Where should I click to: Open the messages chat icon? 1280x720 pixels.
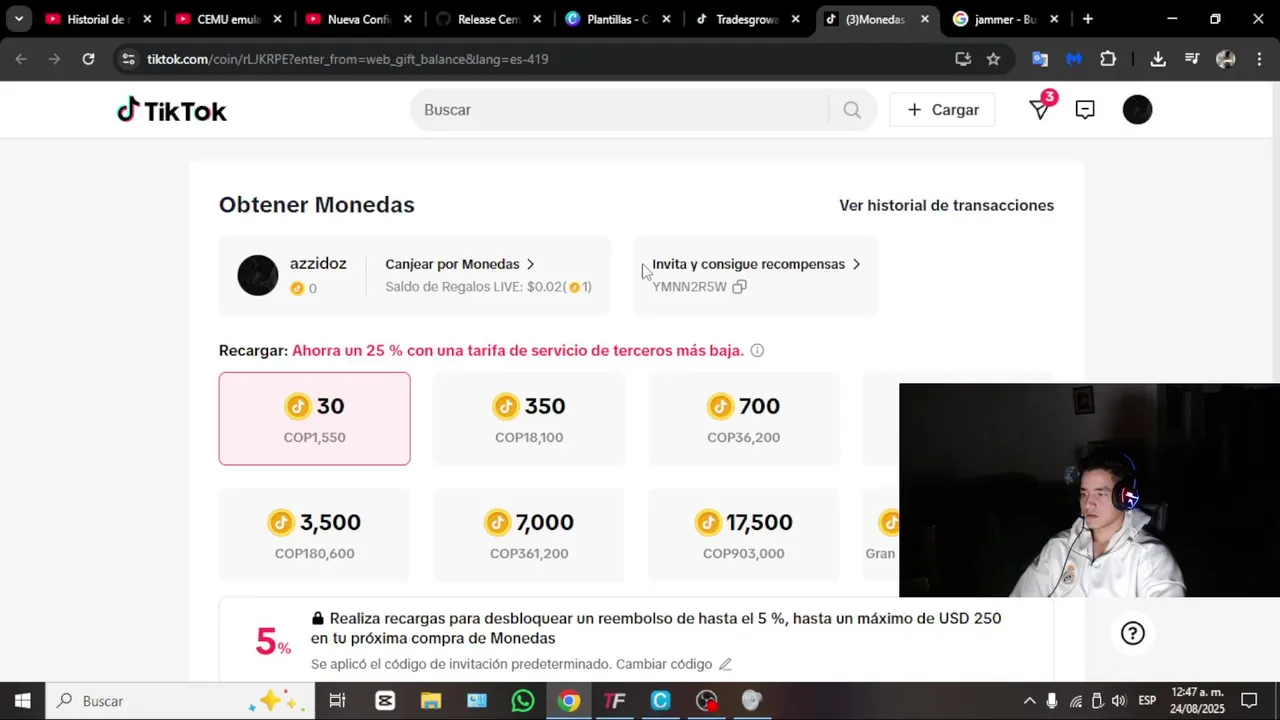1085,110
